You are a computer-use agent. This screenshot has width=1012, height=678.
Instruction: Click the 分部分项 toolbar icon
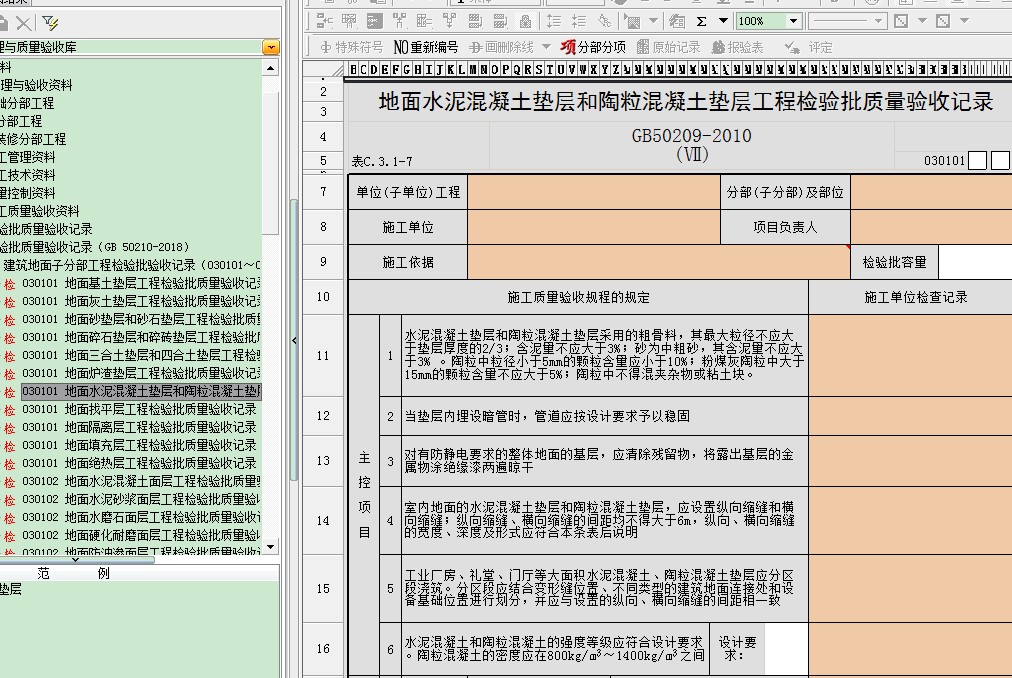[593, 47]
